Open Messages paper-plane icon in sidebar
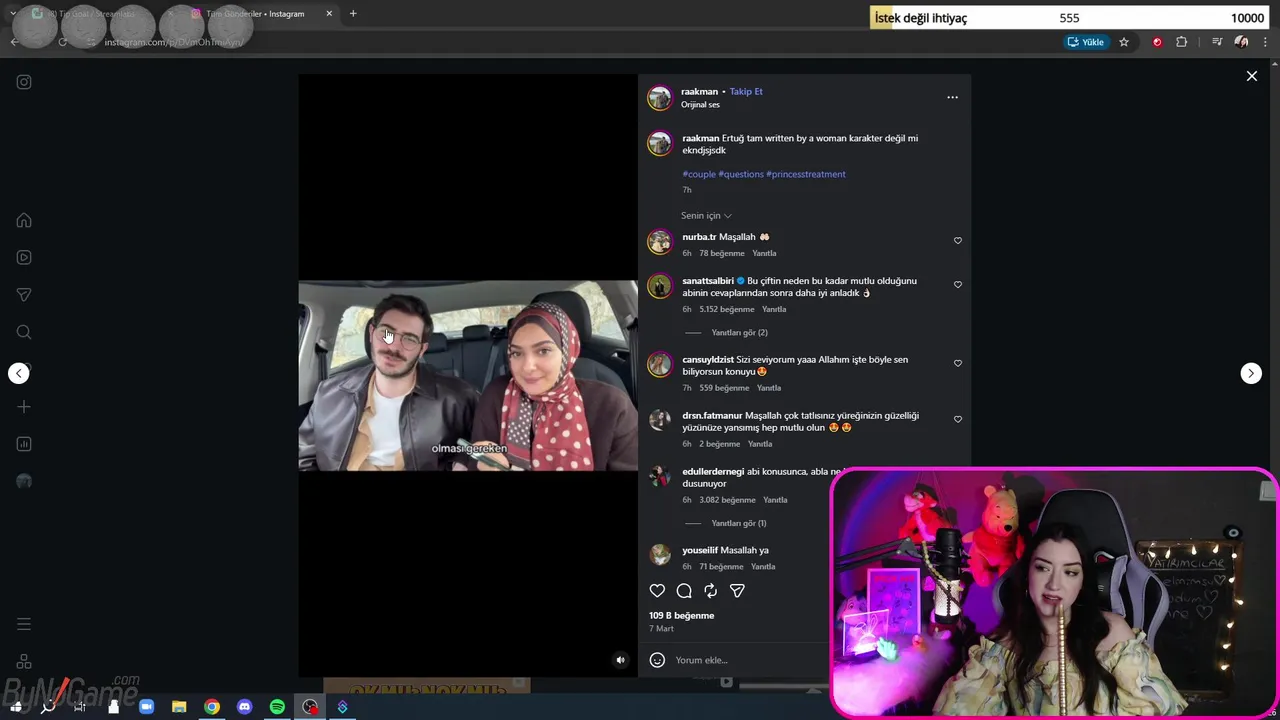The width and height of the screenshot is (1280, 720). (24, 295)
